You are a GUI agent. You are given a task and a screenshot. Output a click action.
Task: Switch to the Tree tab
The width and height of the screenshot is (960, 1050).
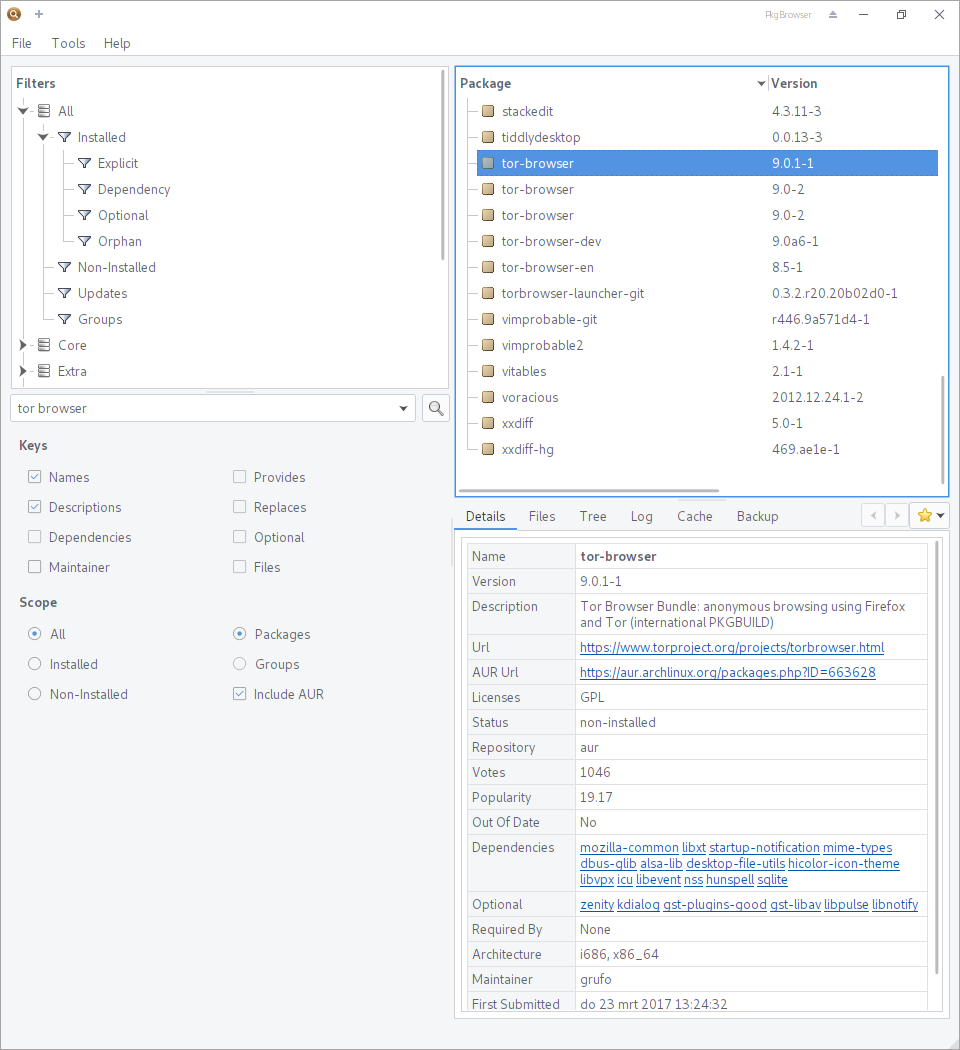[593, 516]
